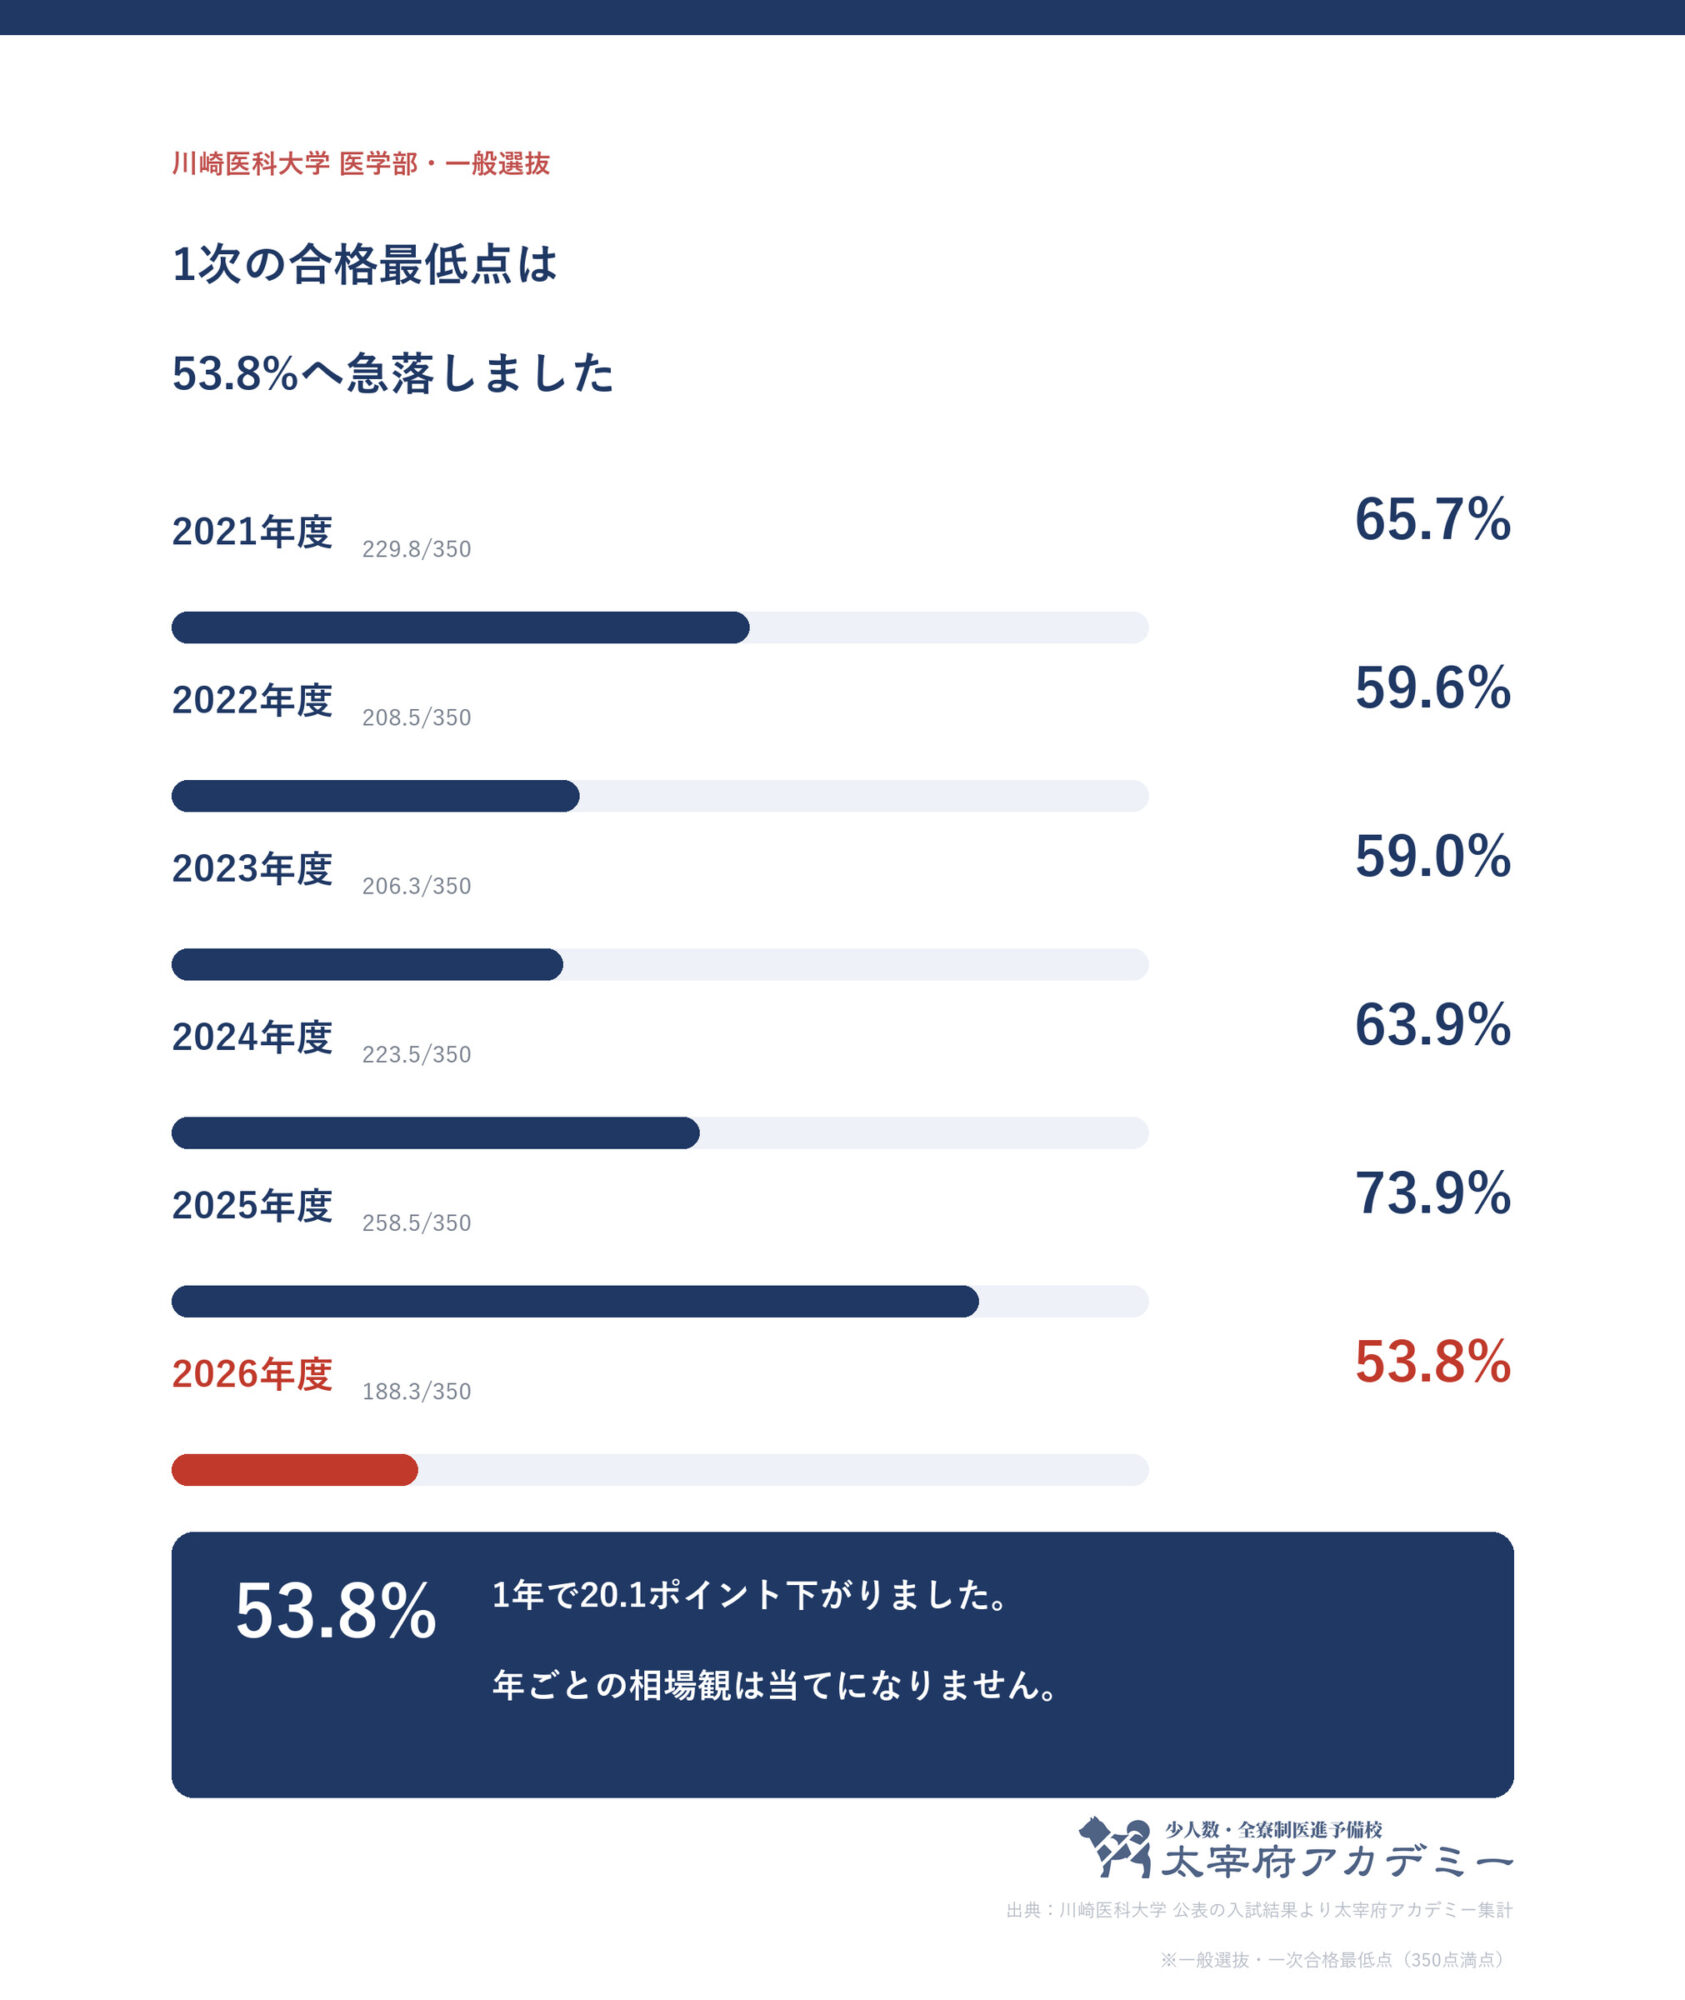Viewport: 1685px width, 2000px height.
Task: Click the 1次の合格最低点は headline
Action: [x=364, y=264]
